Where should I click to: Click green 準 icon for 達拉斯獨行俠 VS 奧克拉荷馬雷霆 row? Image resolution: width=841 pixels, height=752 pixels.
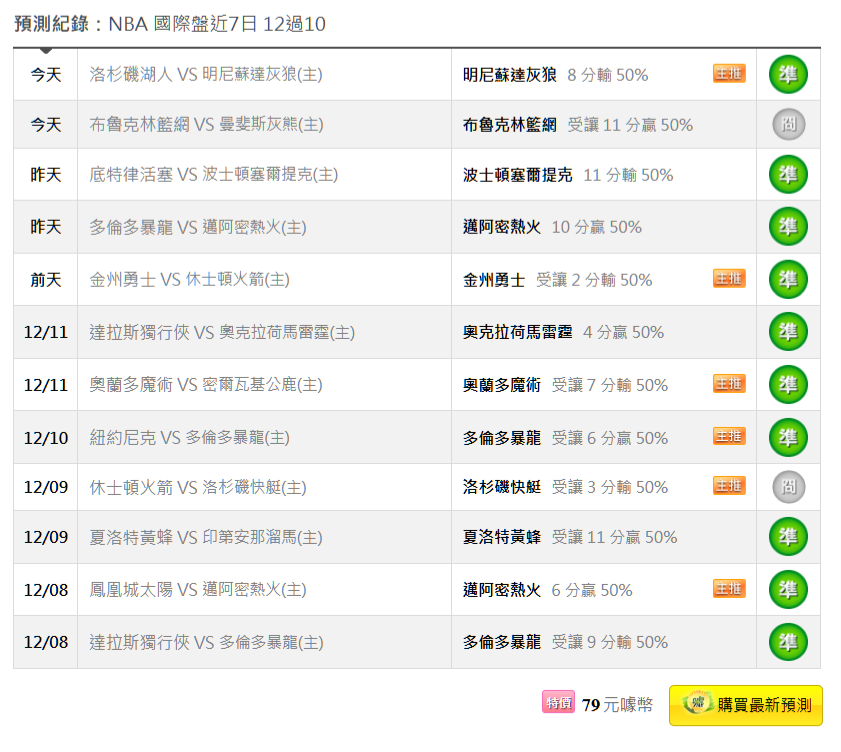tap(788, 332)
